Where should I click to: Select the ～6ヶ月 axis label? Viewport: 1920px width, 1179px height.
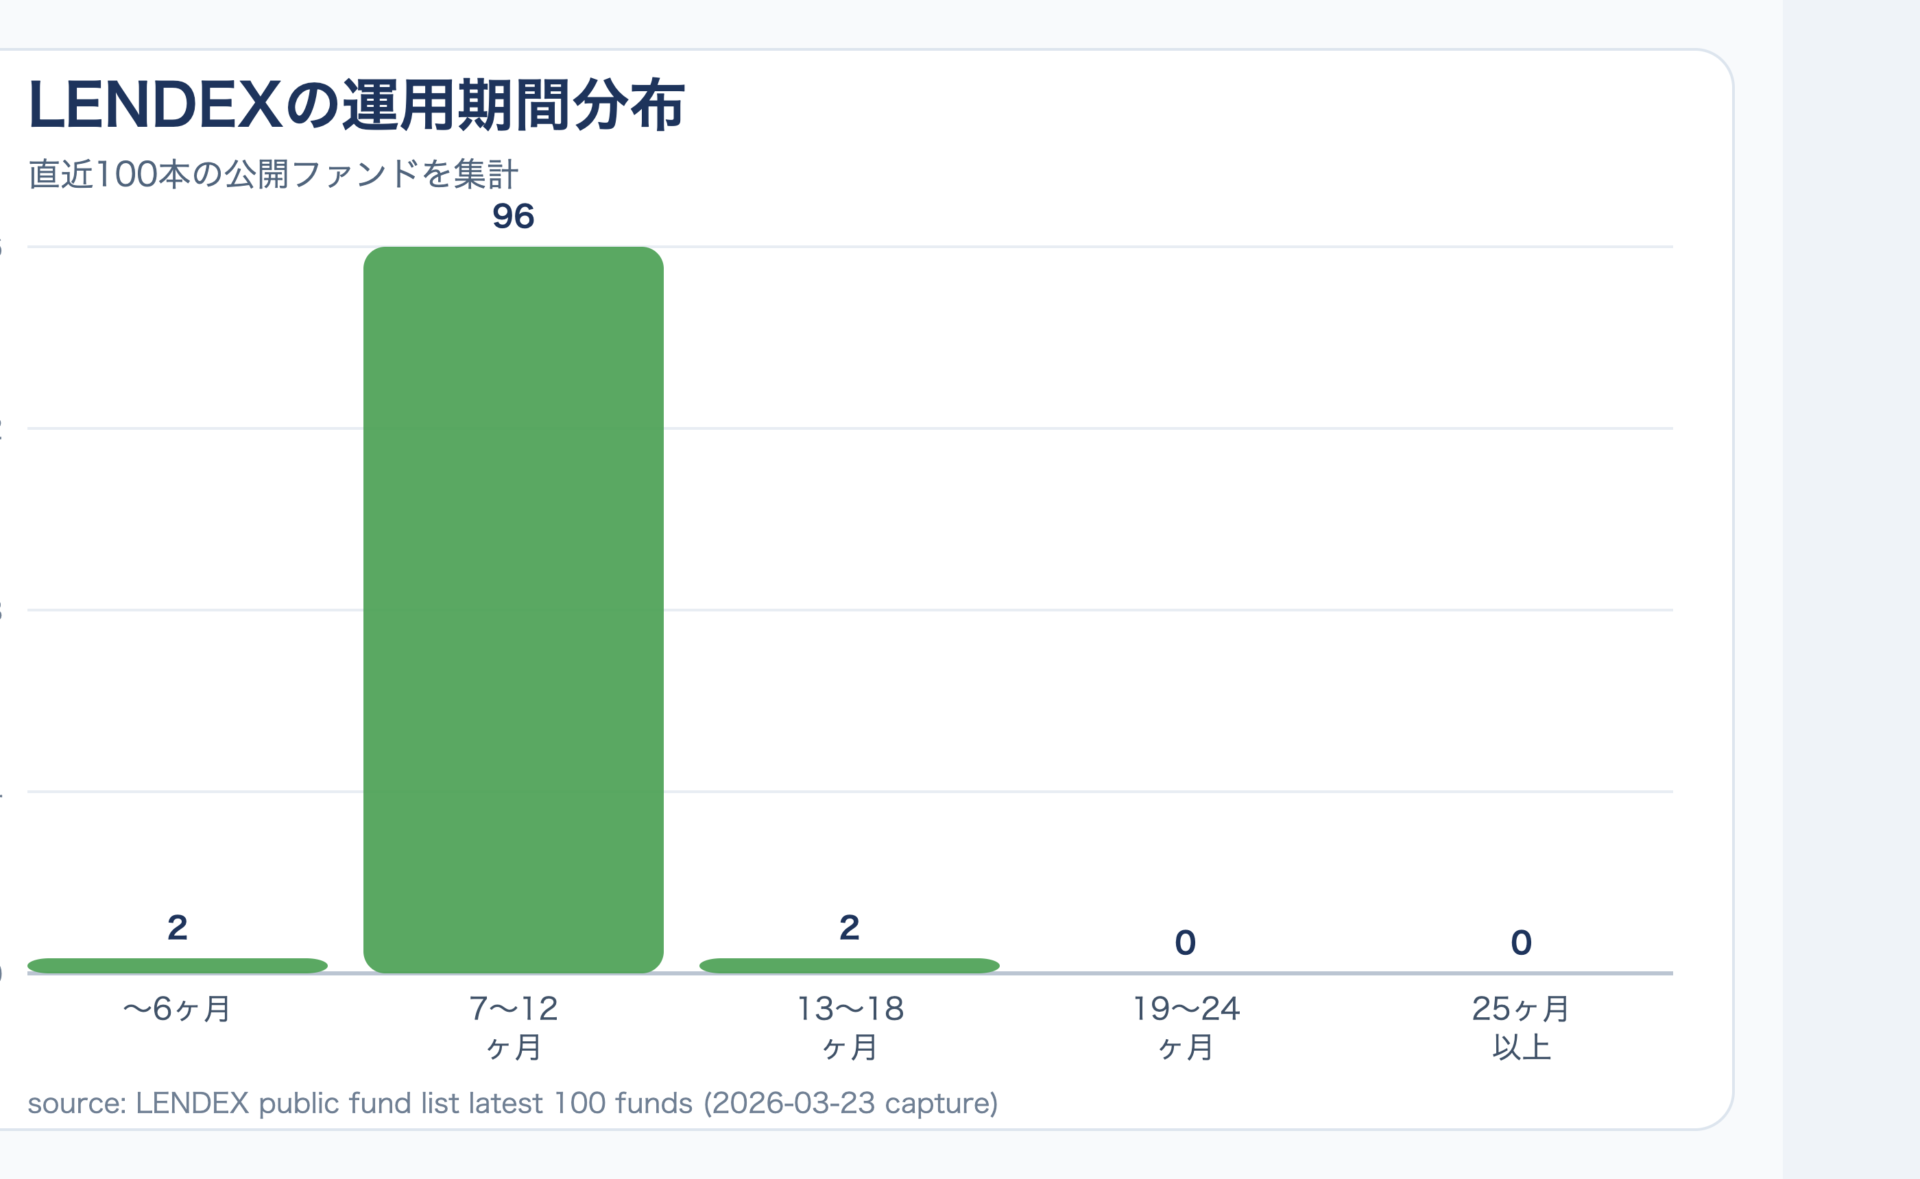[x=177, y=1008]
